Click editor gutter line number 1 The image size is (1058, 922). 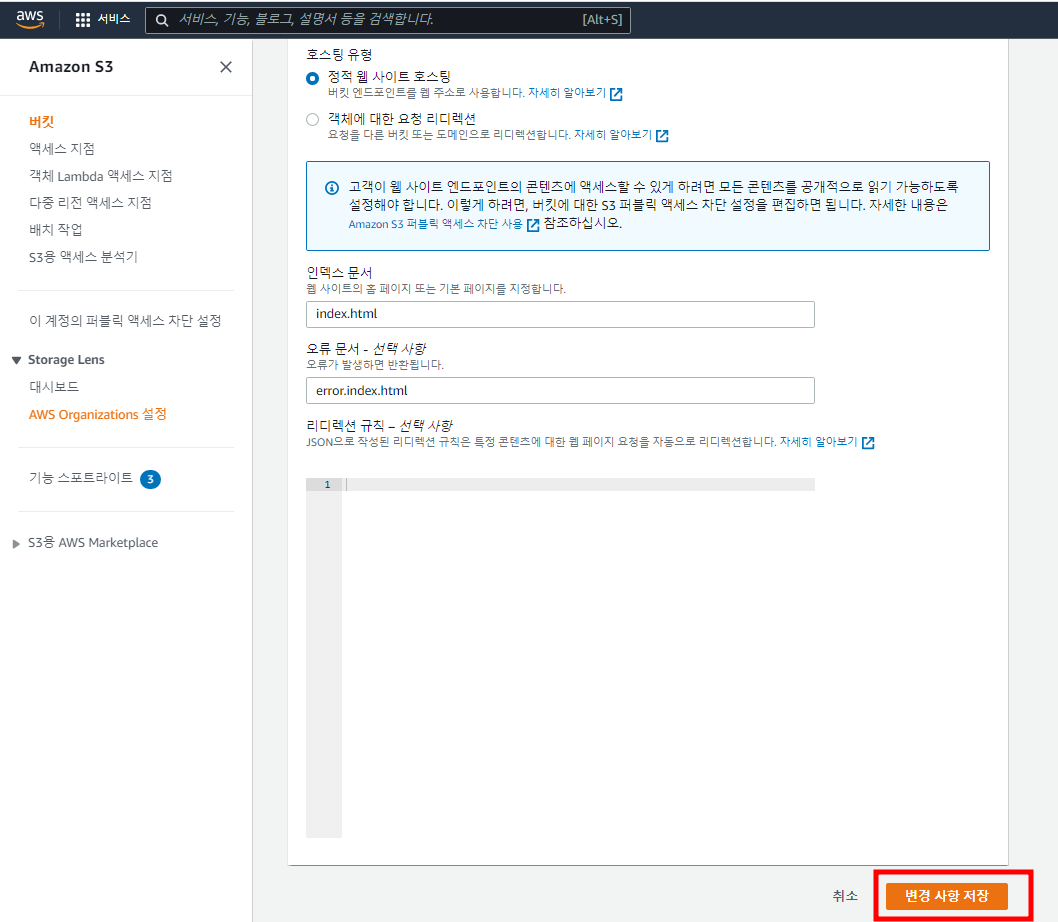coord(327,485)
